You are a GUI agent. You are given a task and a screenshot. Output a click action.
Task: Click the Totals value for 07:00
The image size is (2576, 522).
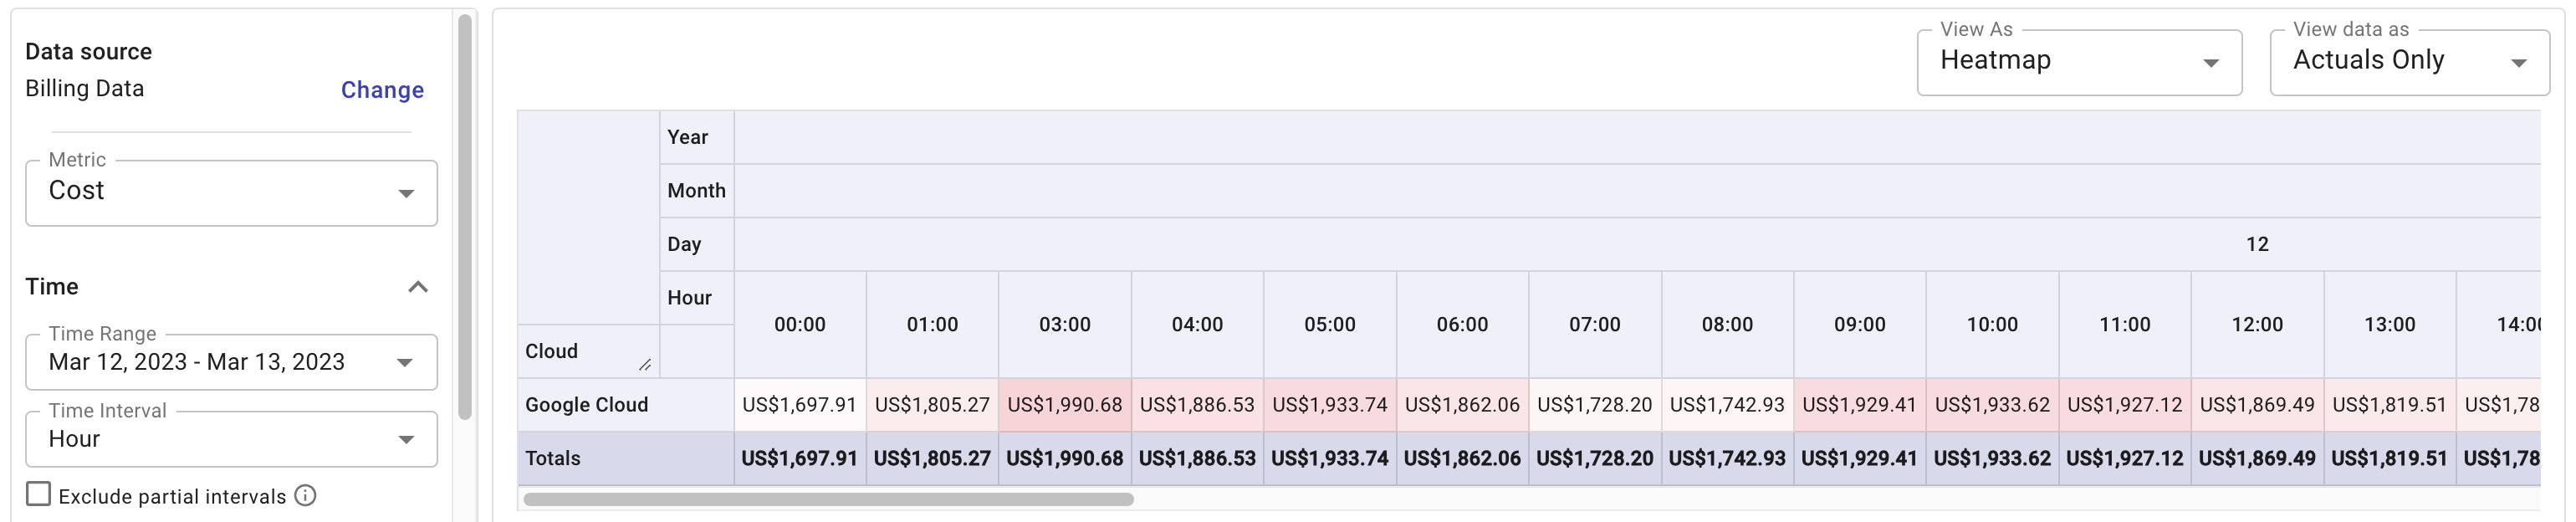coord(1594,458)
